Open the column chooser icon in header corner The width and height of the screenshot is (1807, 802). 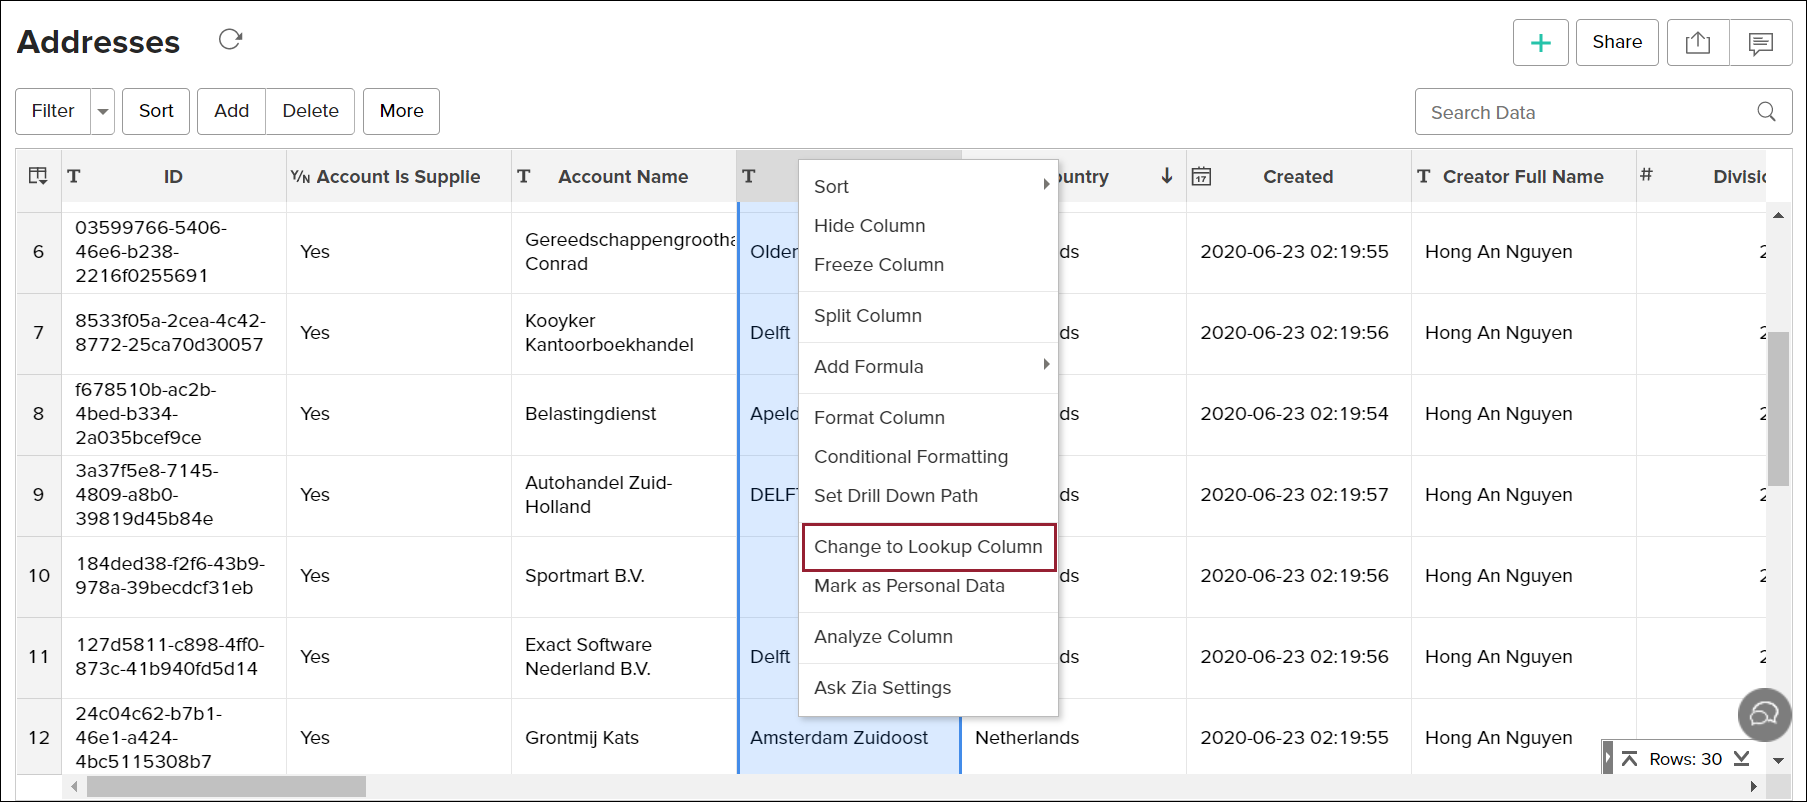[38, 176]
